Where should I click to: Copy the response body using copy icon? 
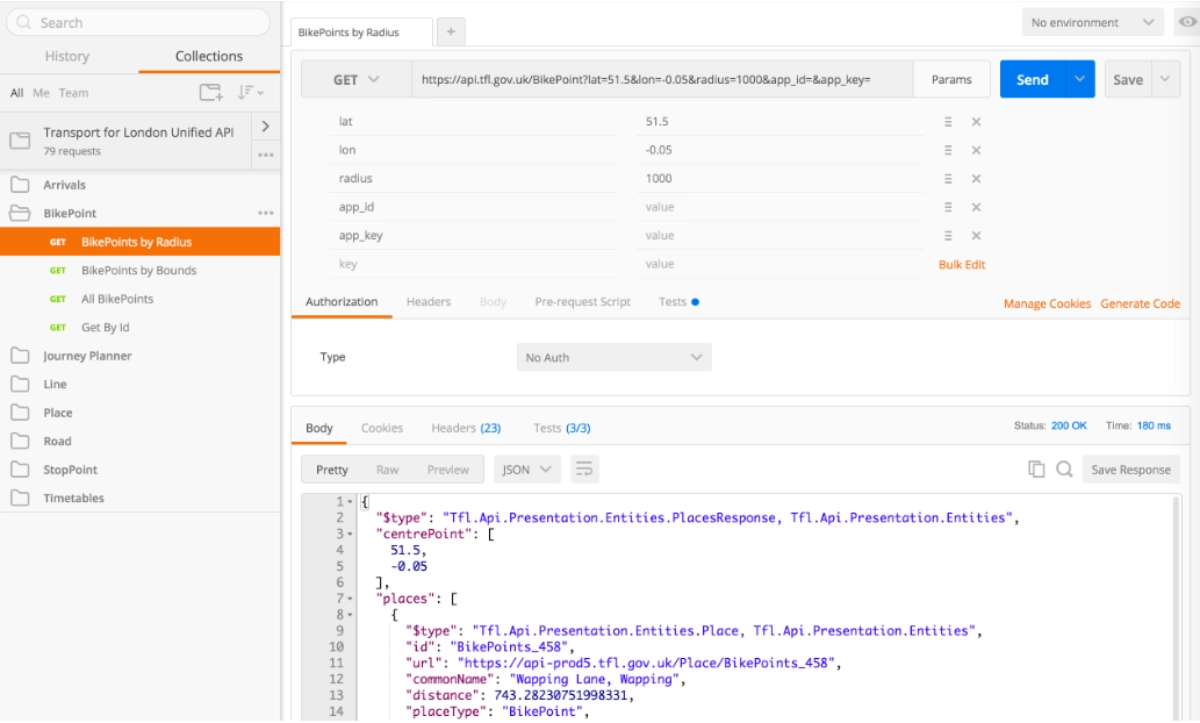pyautogui.click(x=1036, y=468)
